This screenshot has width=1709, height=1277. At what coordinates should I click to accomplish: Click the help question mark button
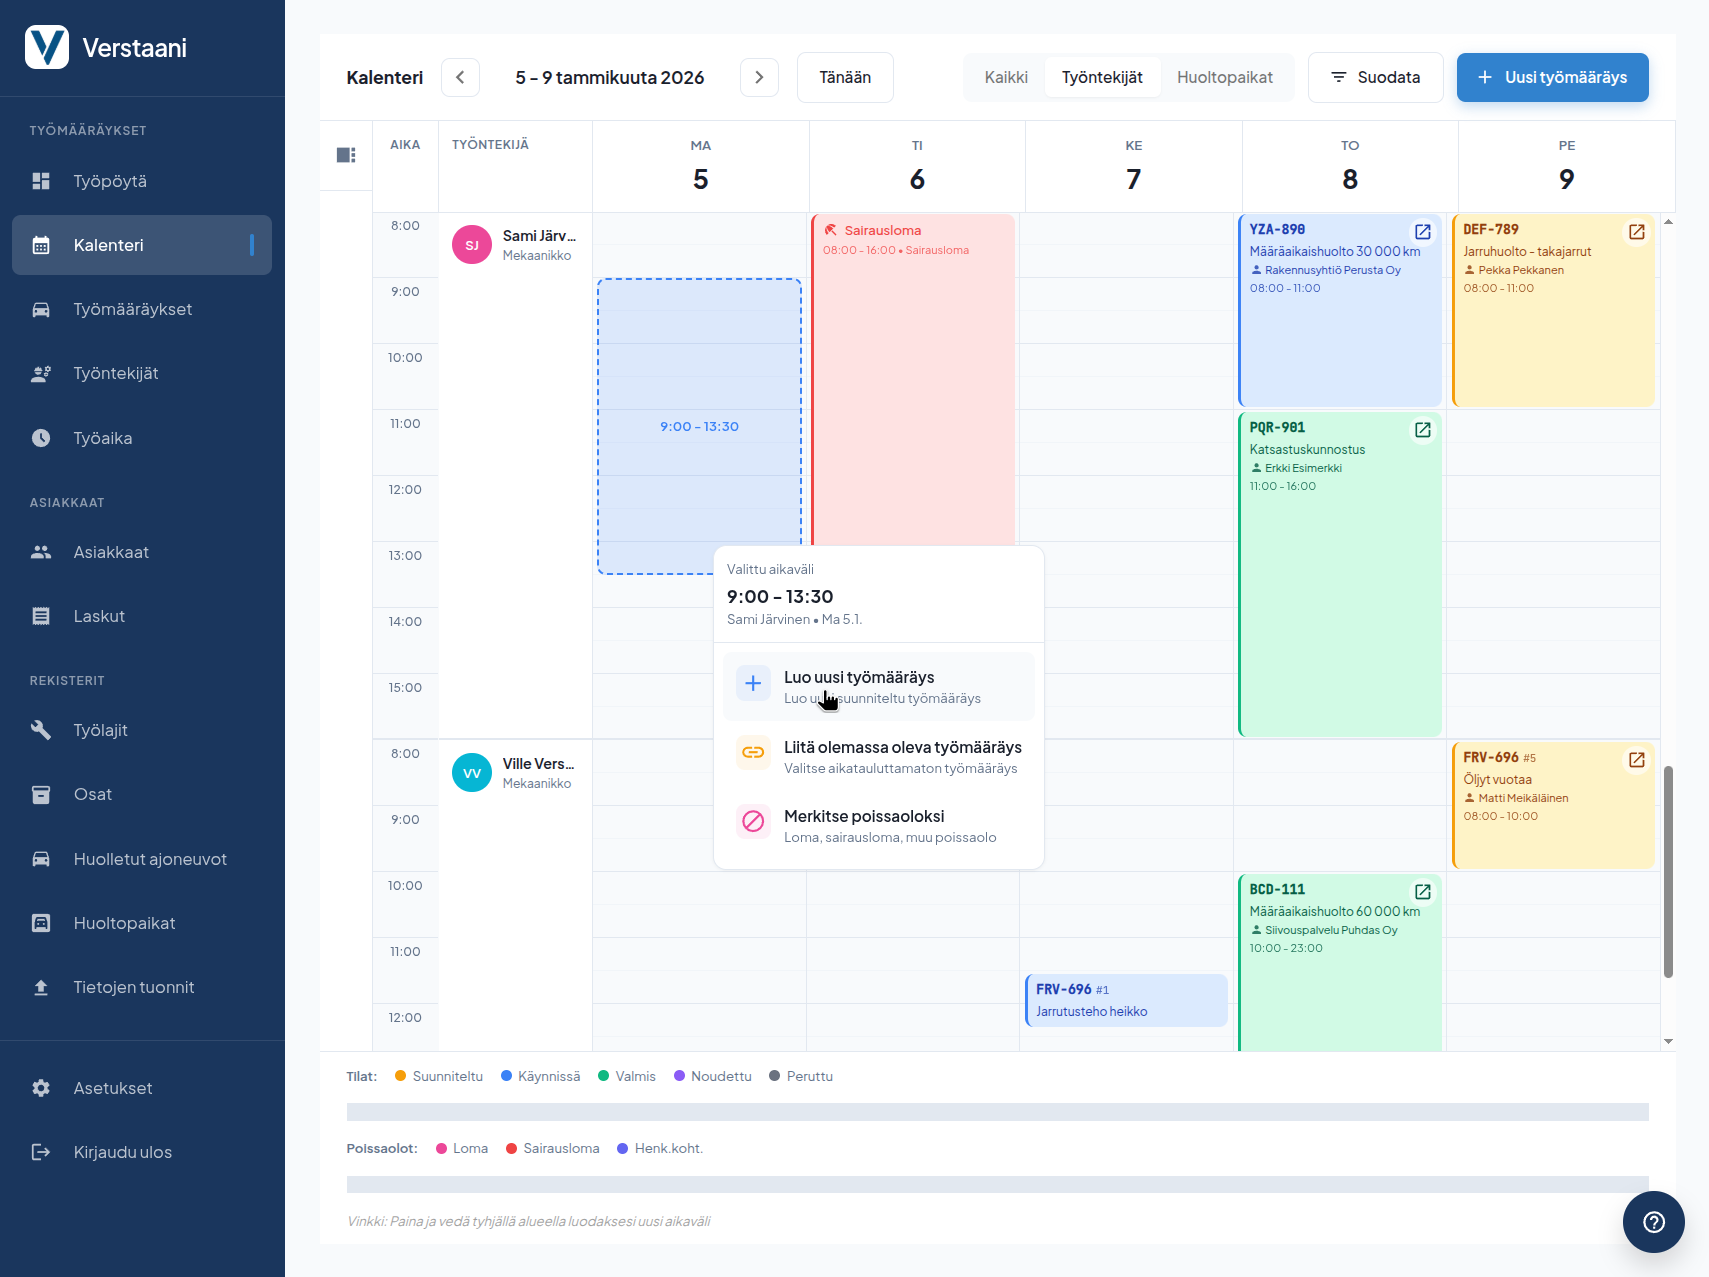1653,1221
